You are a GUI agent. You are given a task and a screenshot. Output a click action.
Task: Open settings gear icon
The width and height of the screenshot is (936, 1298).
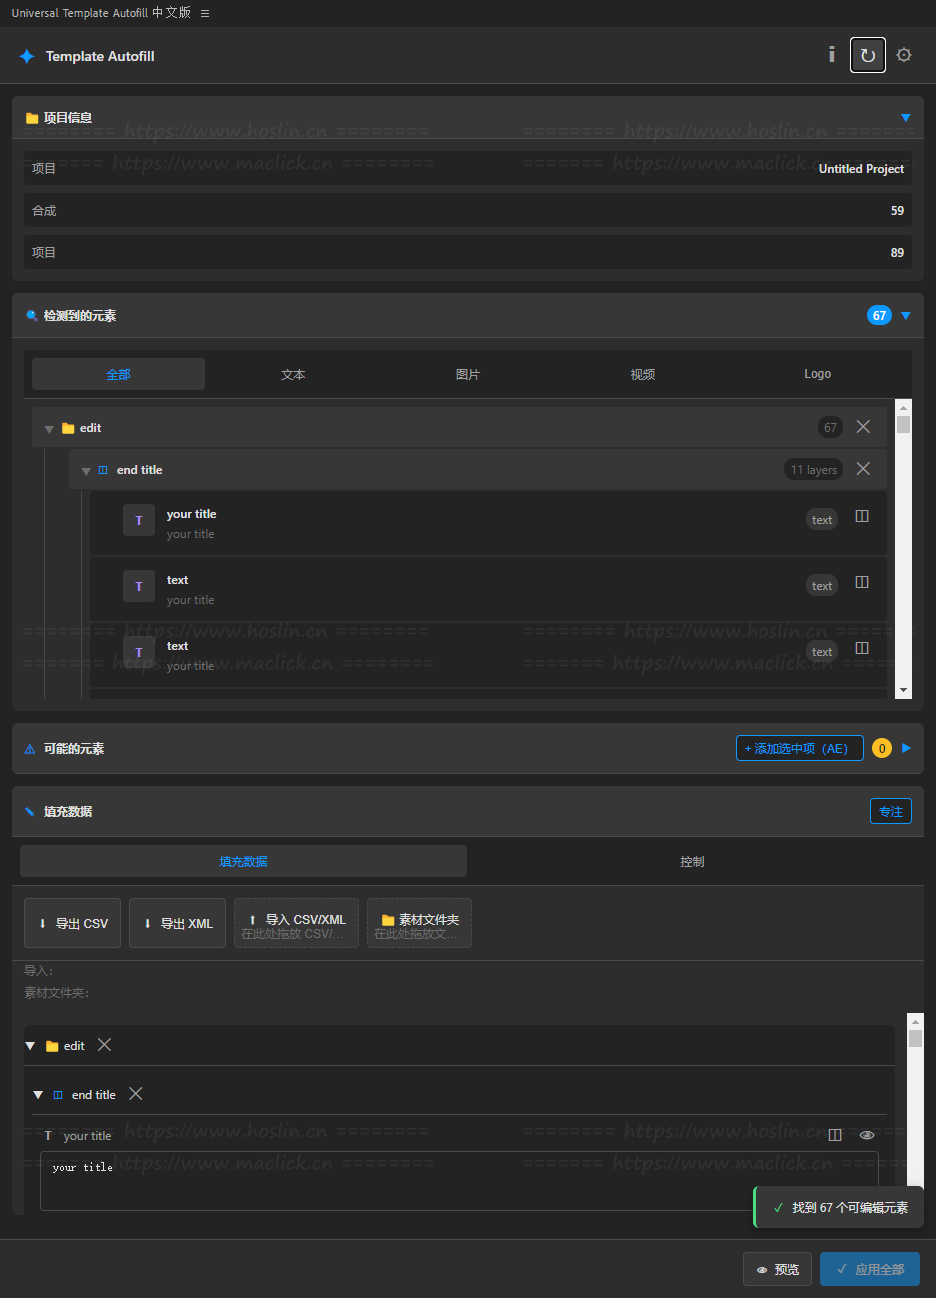(x=904, y=55)
